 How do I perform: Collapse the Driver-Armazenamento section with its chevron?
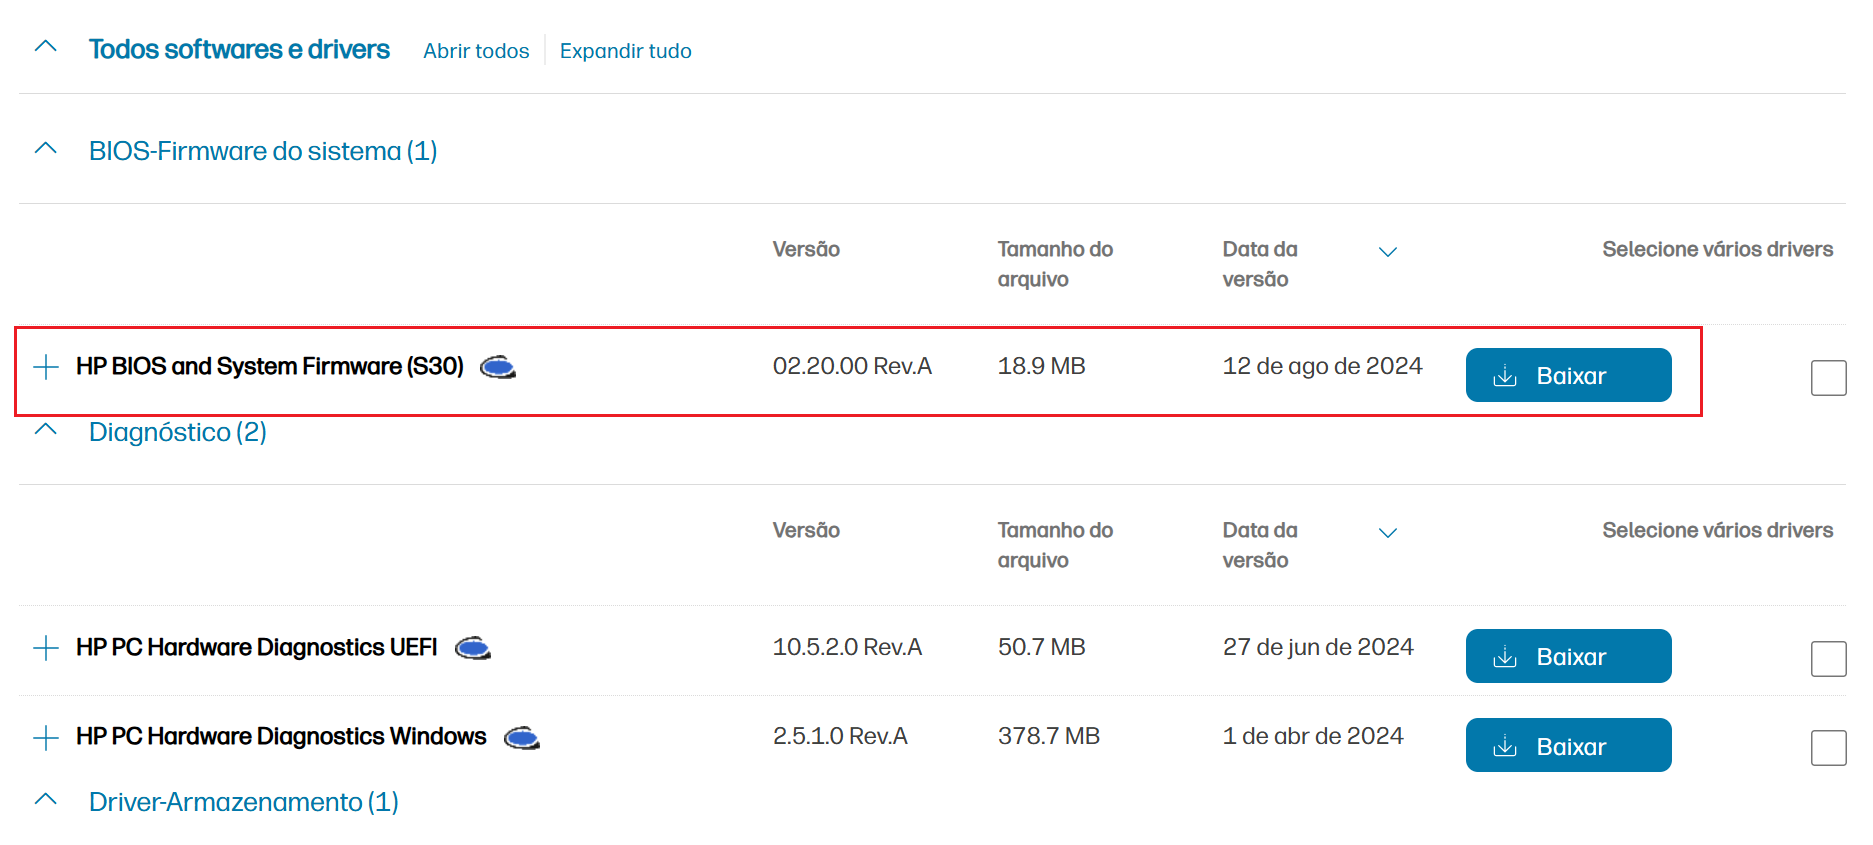coord(46,799)
